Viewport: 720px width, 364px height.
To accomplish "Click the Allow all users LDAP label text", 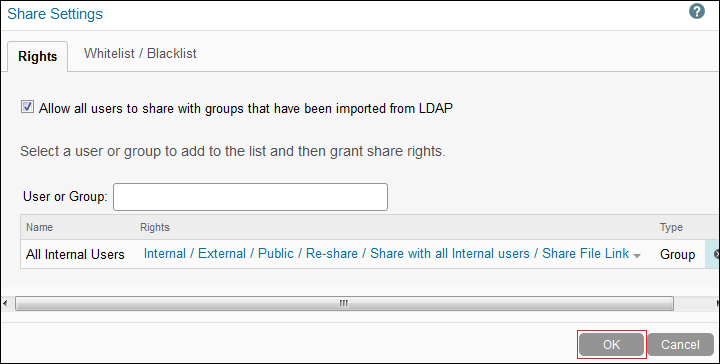I will pyautogui.click(x=246, y=108).
